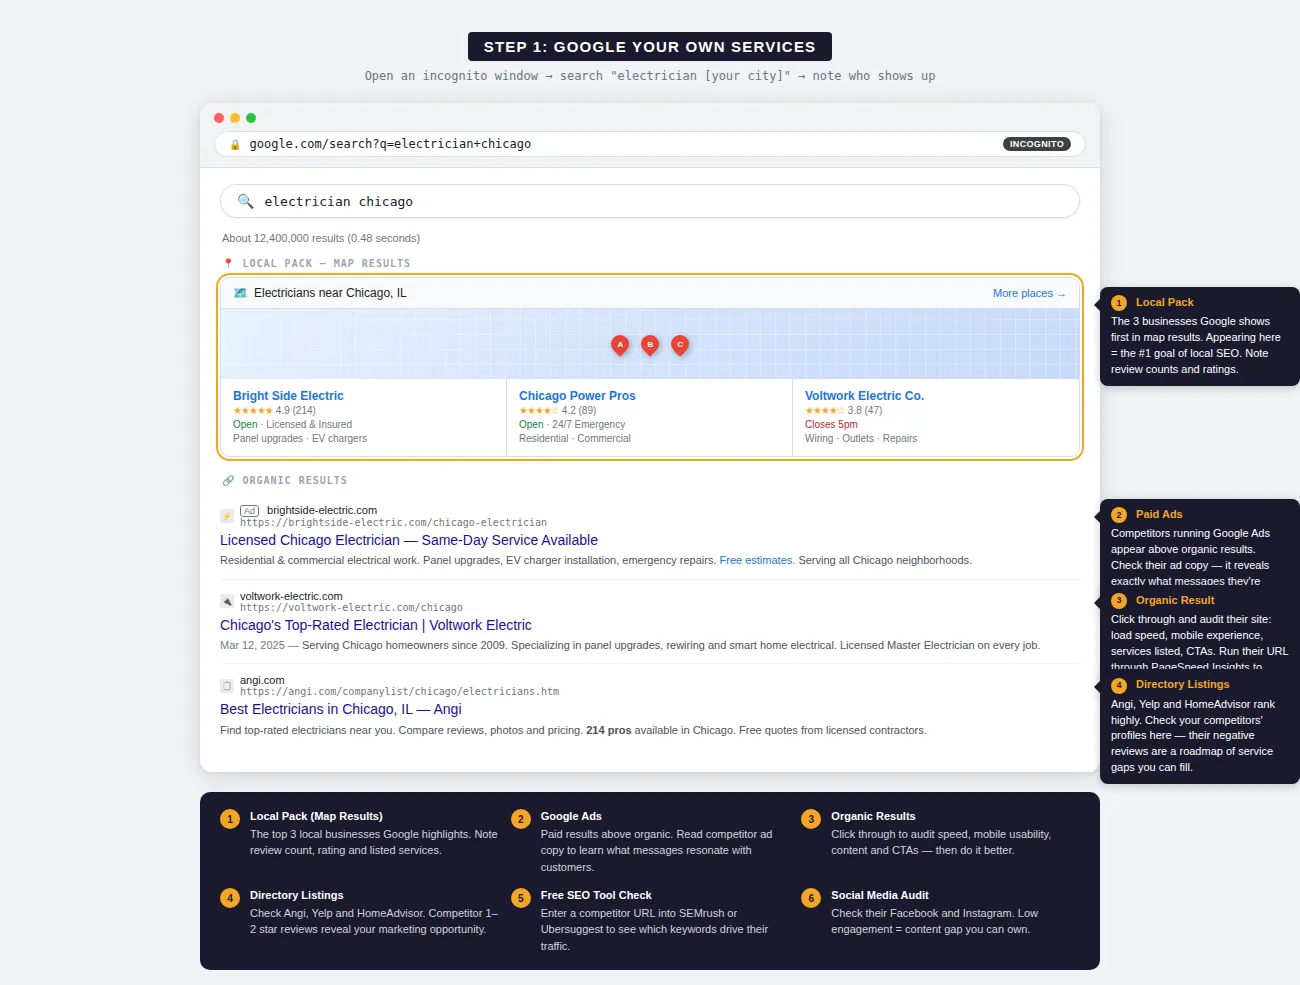The image size is (1300, 985).
Task: Open the More places link
Action: (x=1028, y=293)
